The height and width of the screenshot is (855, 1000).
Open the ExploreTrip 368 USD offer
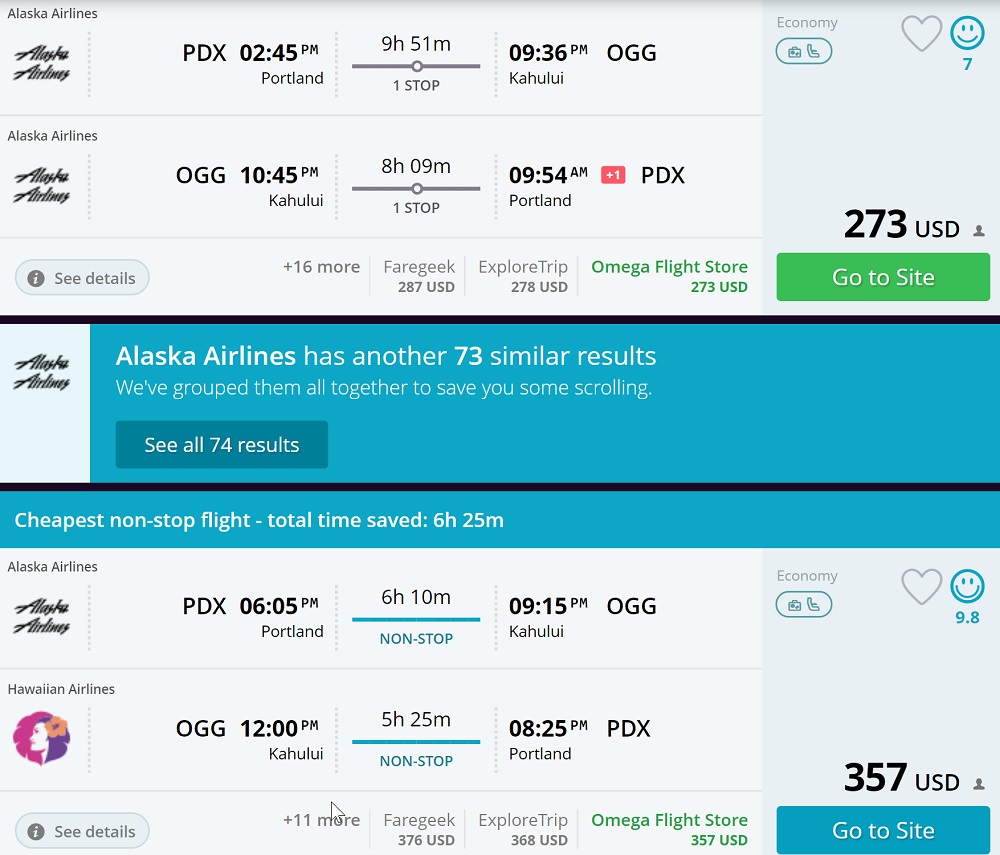[522, 829]
